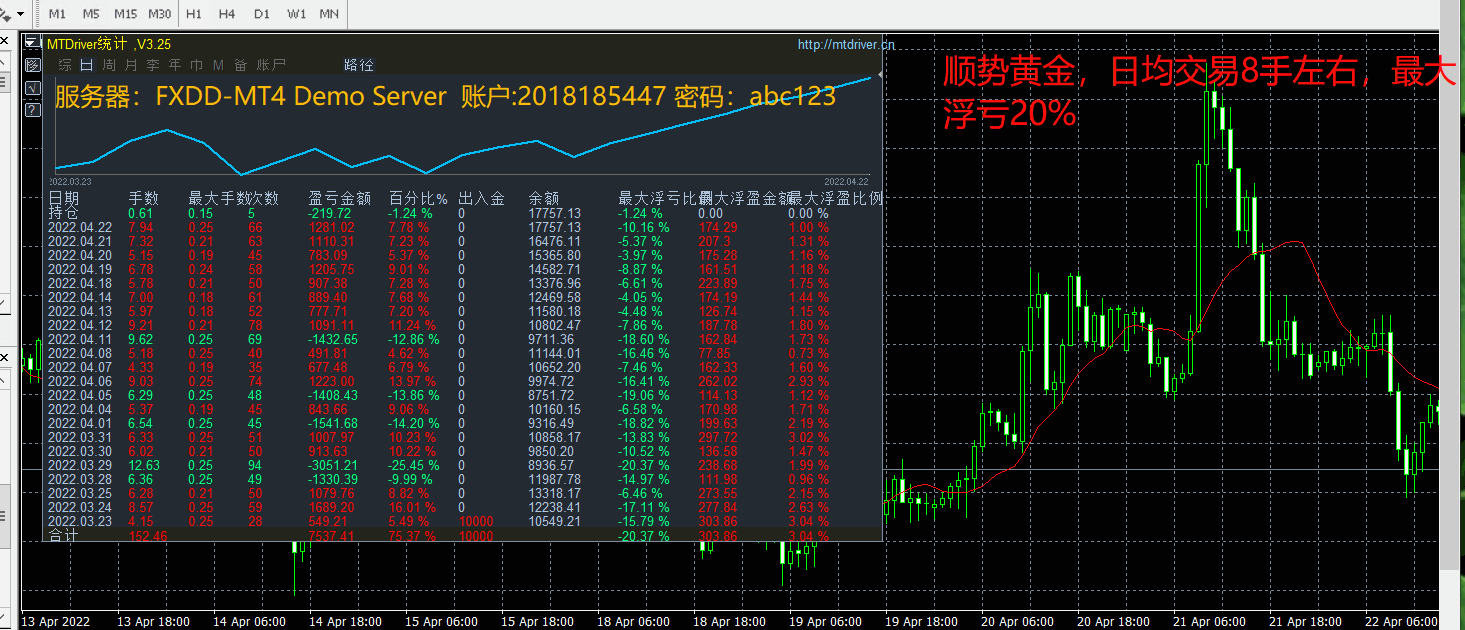Click the 2022.04.14 date row

80,297
